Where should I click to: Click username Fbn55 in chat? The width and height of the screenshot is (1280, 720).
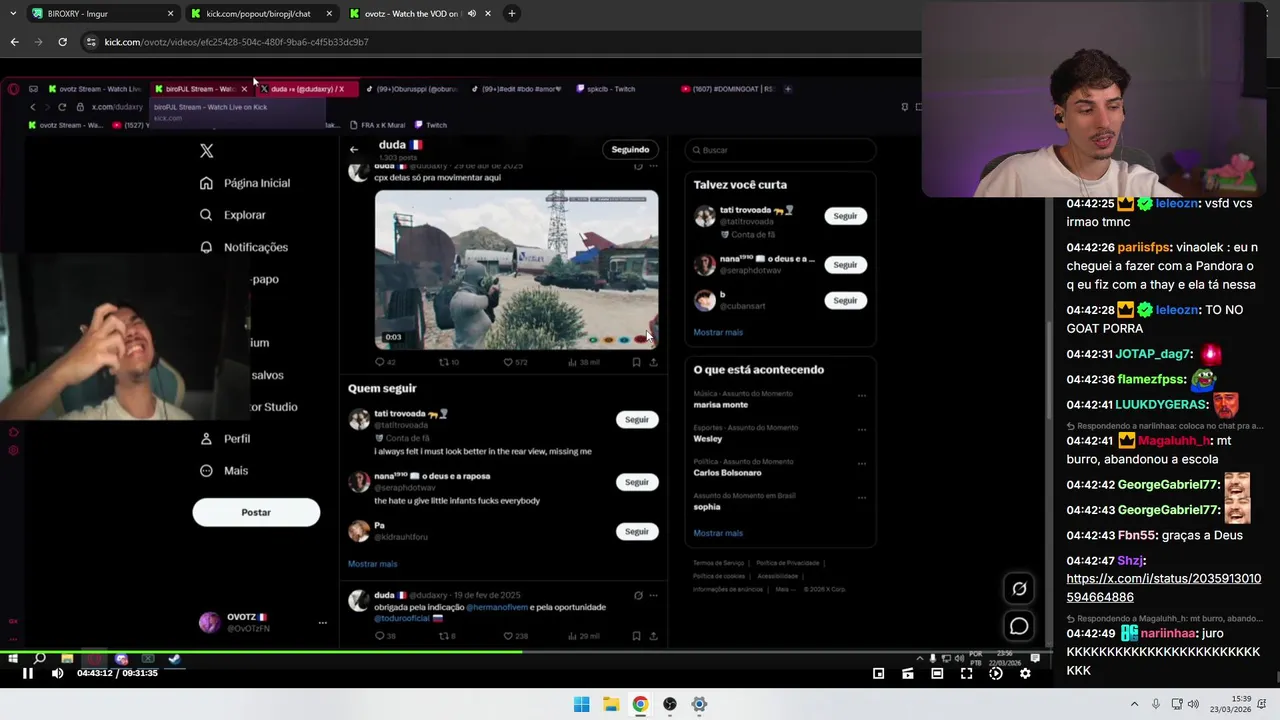(1136, 535)
